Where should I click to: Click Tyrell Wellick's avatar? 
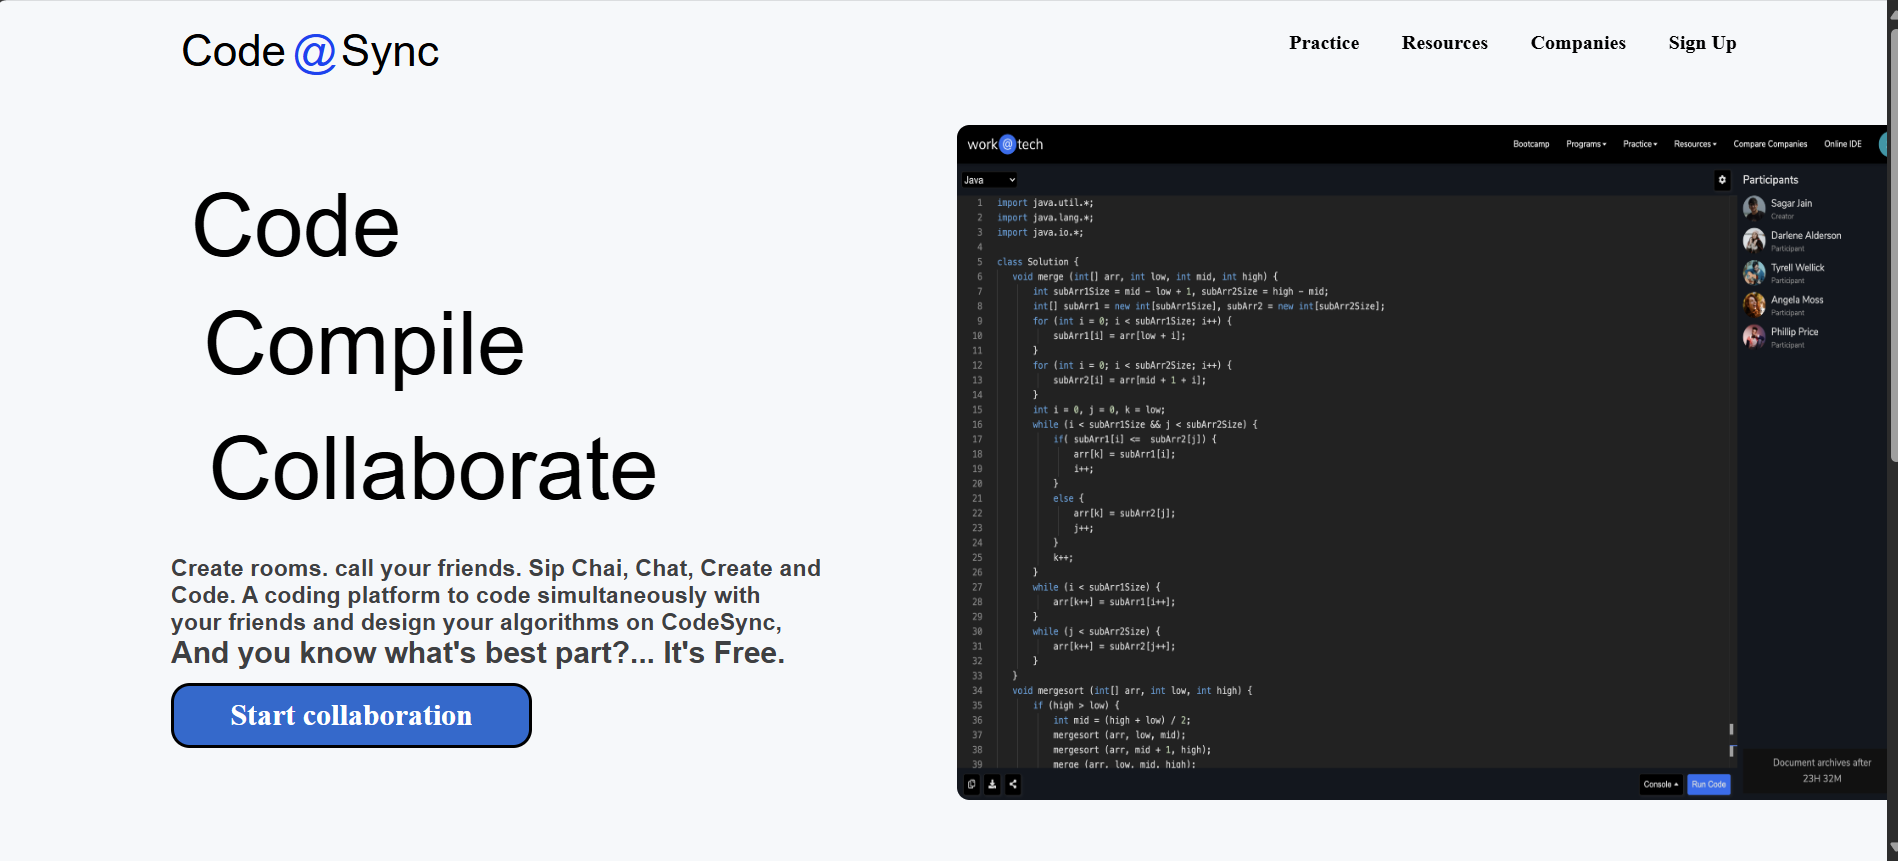click(x=1754, y=272)
